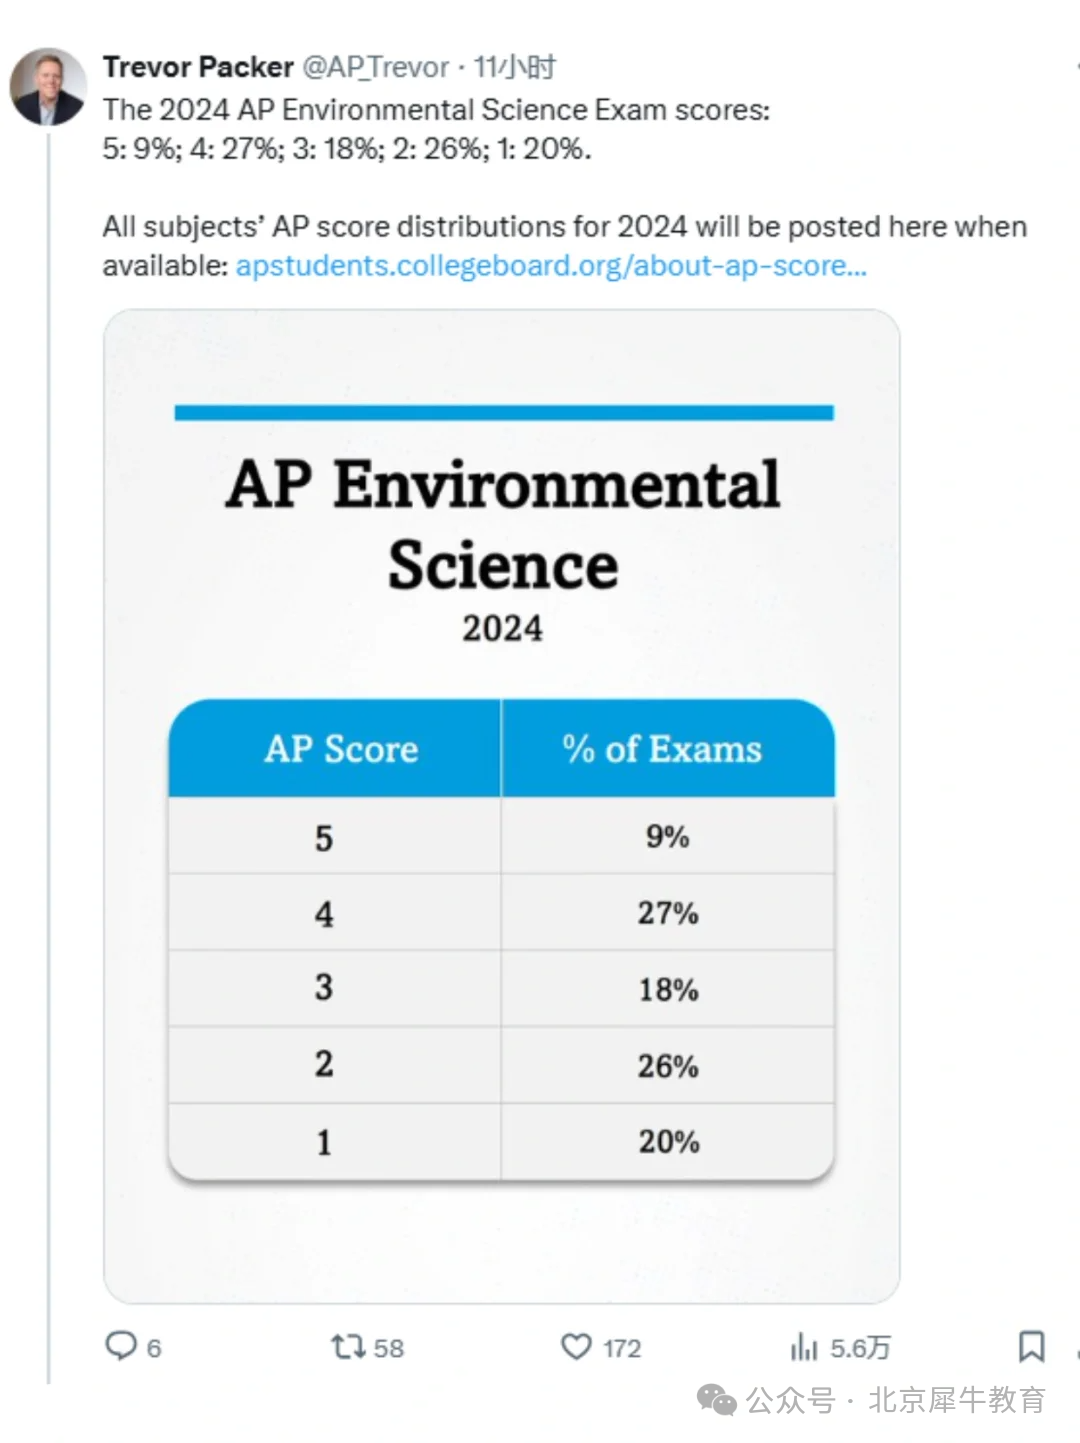Click the reply count 6
This screenshot has width=1080, height=1443.
154,1348
